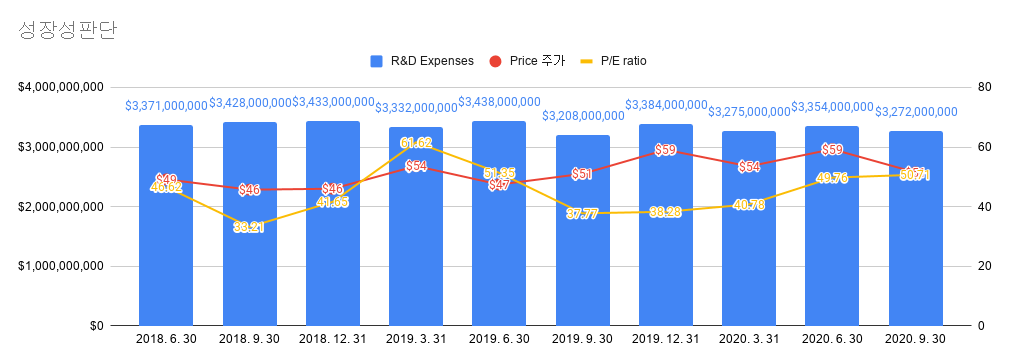This screenshot has height=364, width=1017.
Task: Click the red Price 주가 legend marker
Action: [496, 62]
